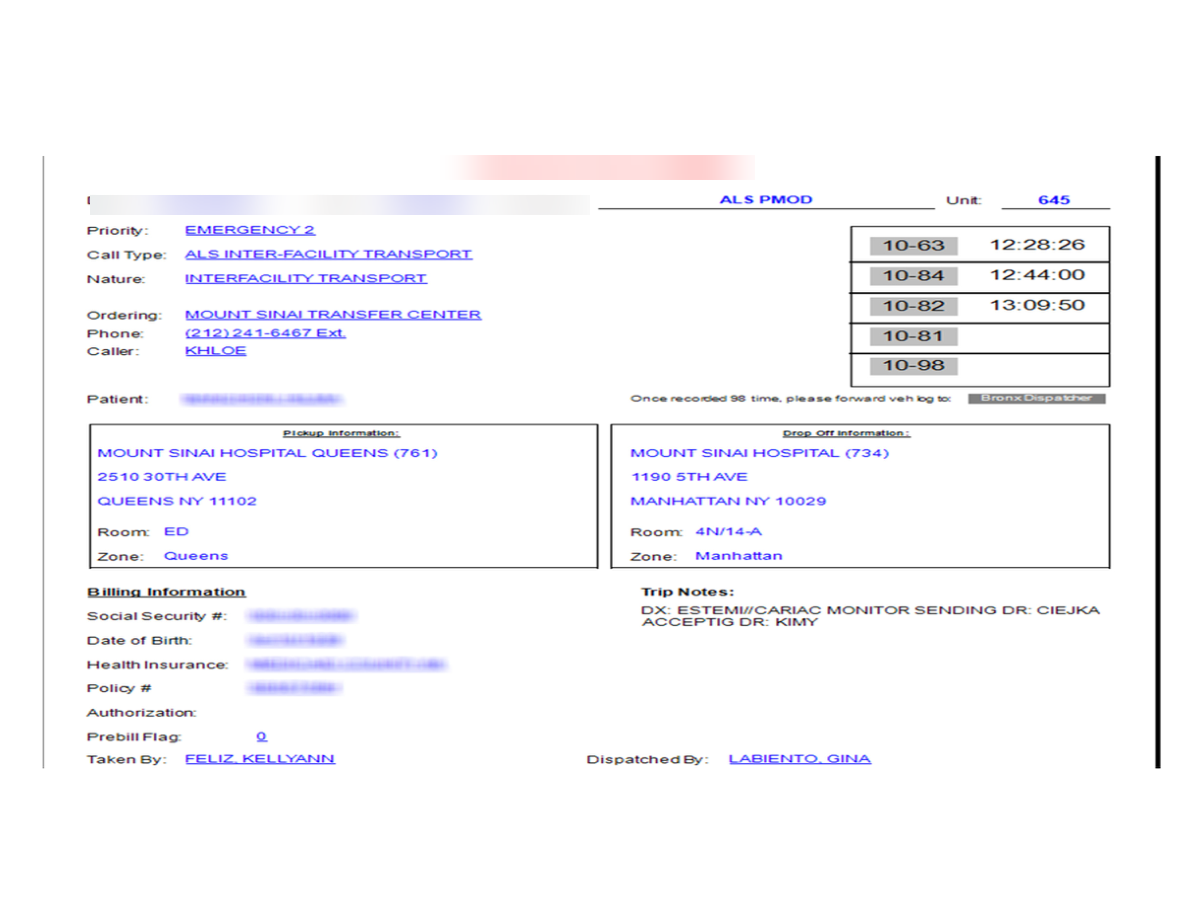This screenshot has height=918, width=1188.
Task: Select drop off address 1190 5TH AVE
Action: click(x=689, y=477)
